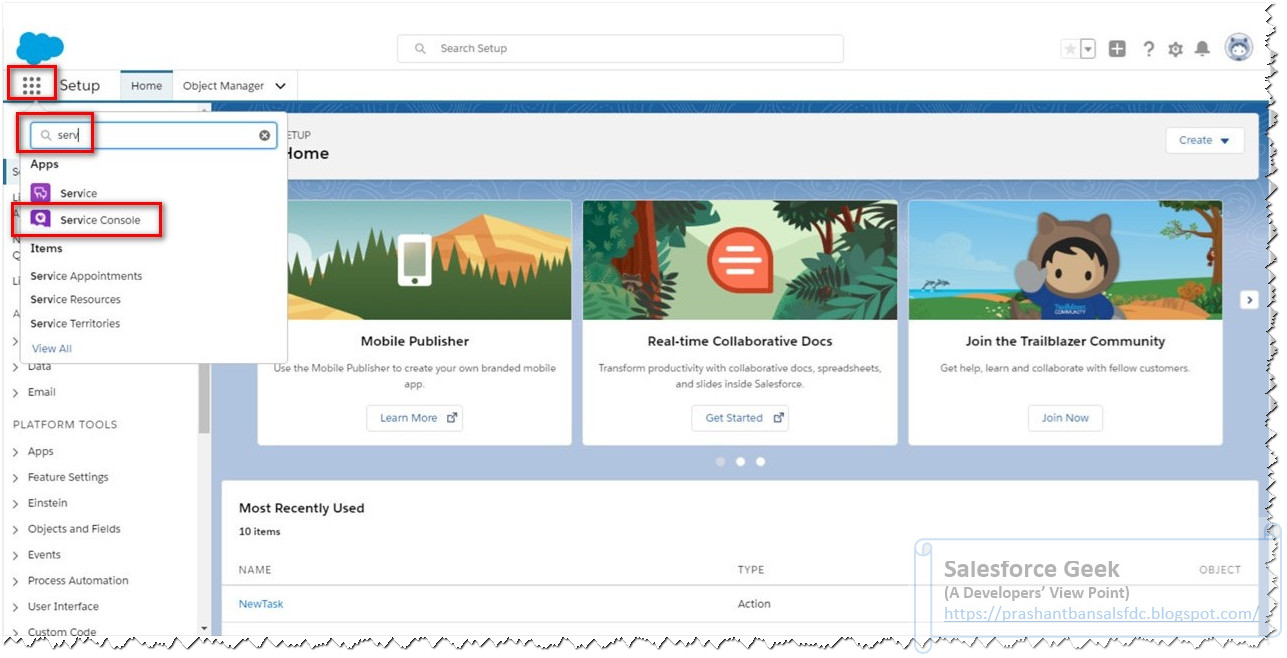The image size is (1287, 658).
Task: Click the app launcher search box
Action: point(153,135)
